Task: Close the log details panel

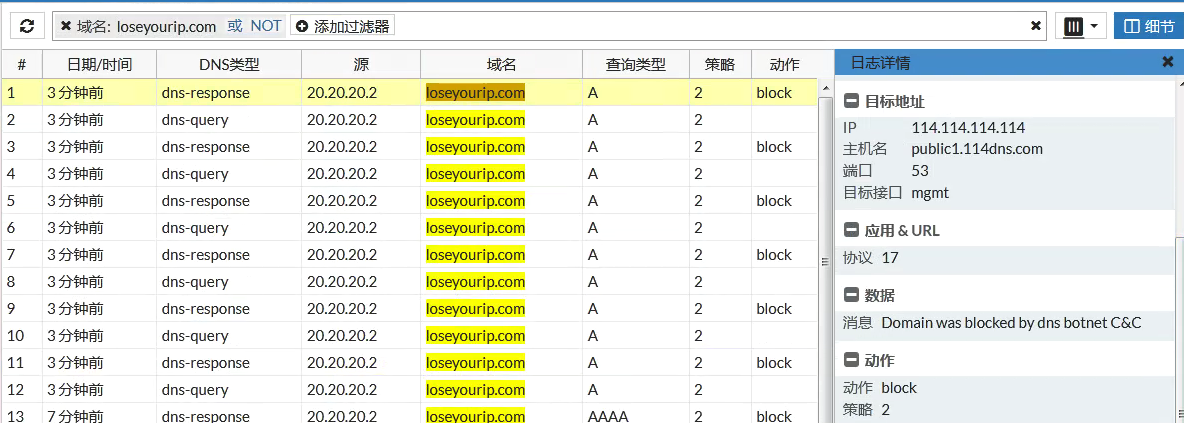Action: coord(1167,62)
